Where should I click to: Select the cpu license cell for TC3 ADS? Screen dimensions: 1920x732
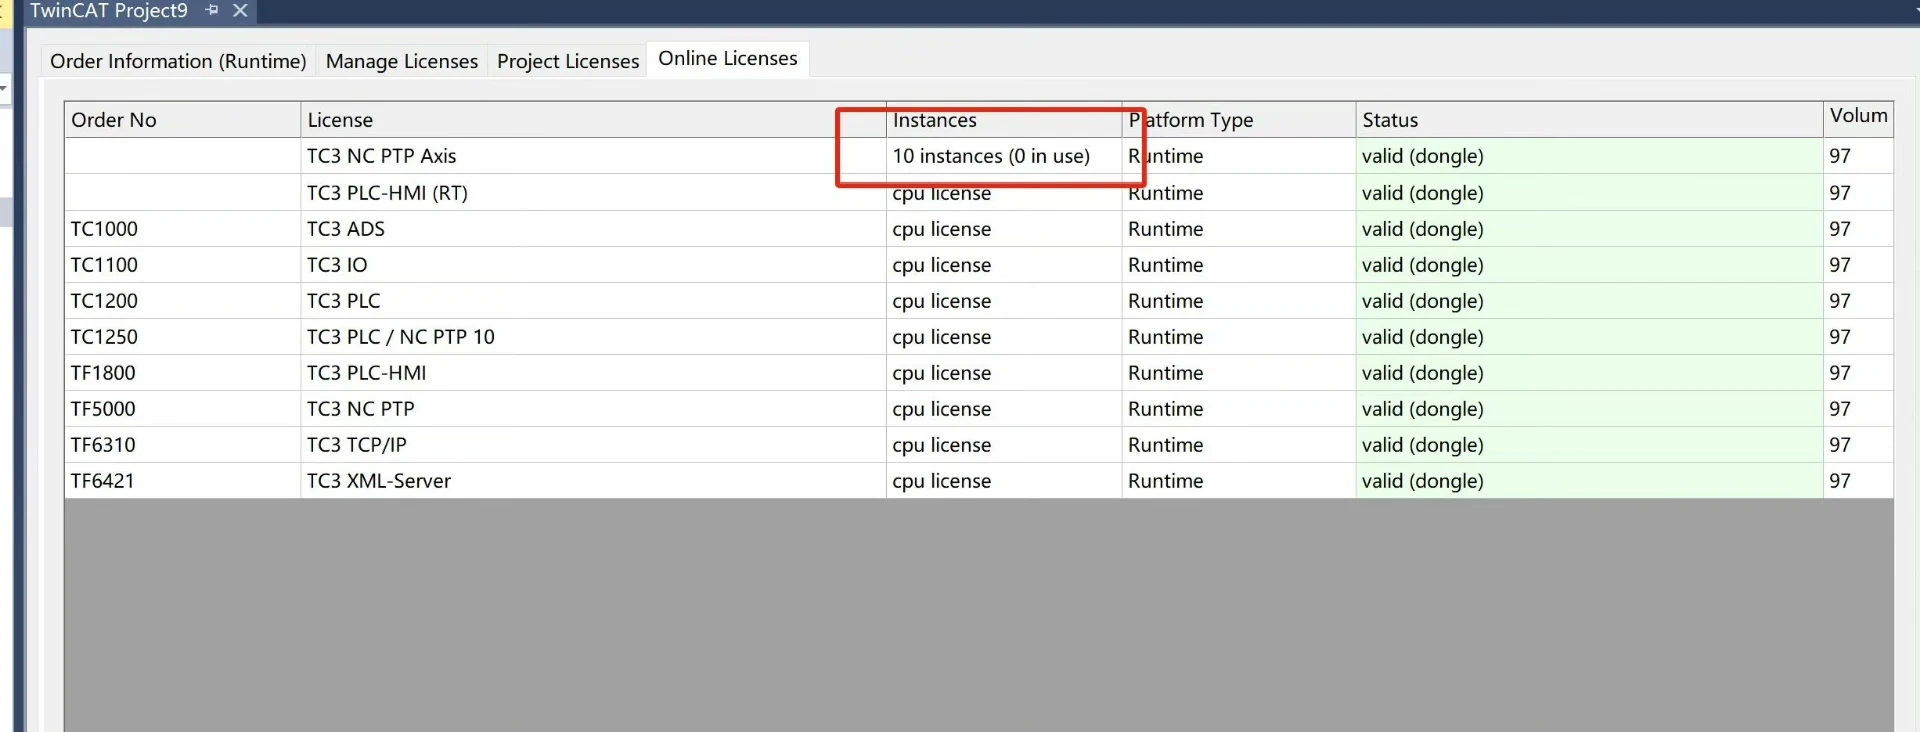click(x=1004, y=229)
